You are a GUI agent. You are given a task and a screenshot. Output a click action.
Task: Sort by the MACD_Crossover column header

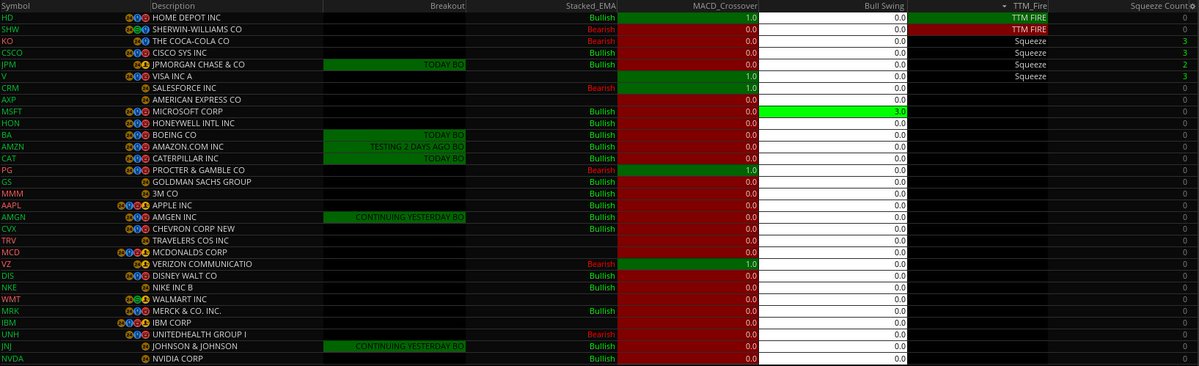(688, 6)
